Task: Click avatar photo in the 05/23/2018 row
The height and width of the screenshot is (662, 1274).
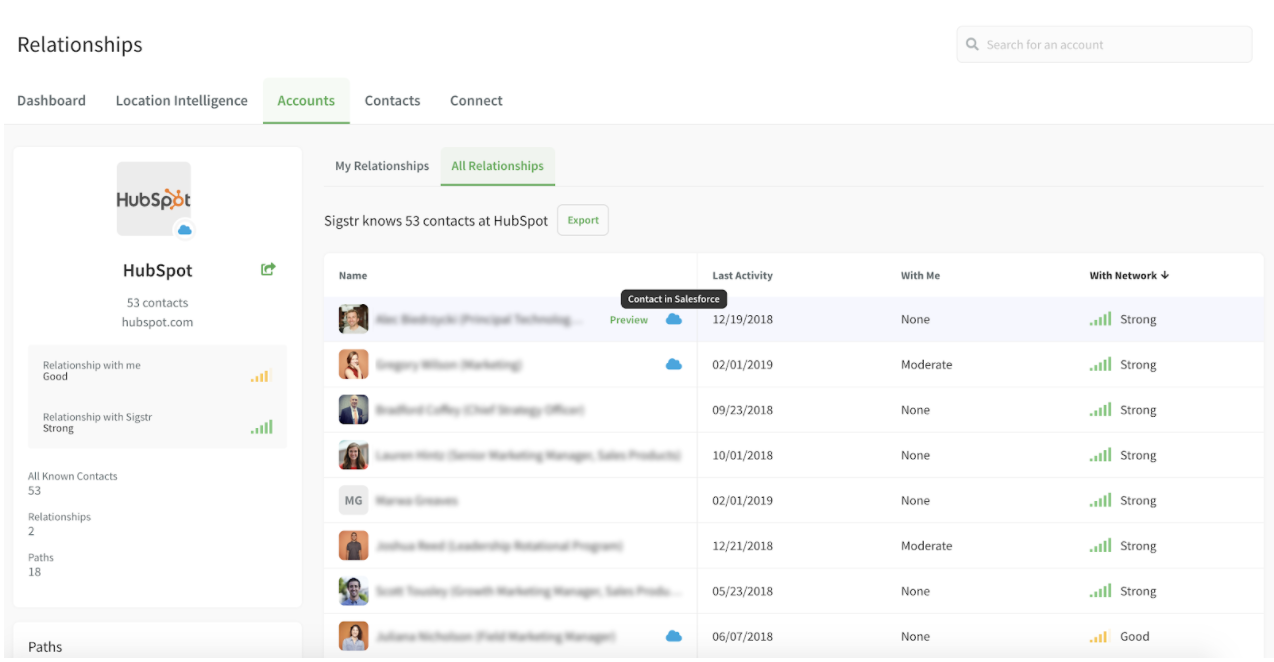Action: click(x=353, y=591)
